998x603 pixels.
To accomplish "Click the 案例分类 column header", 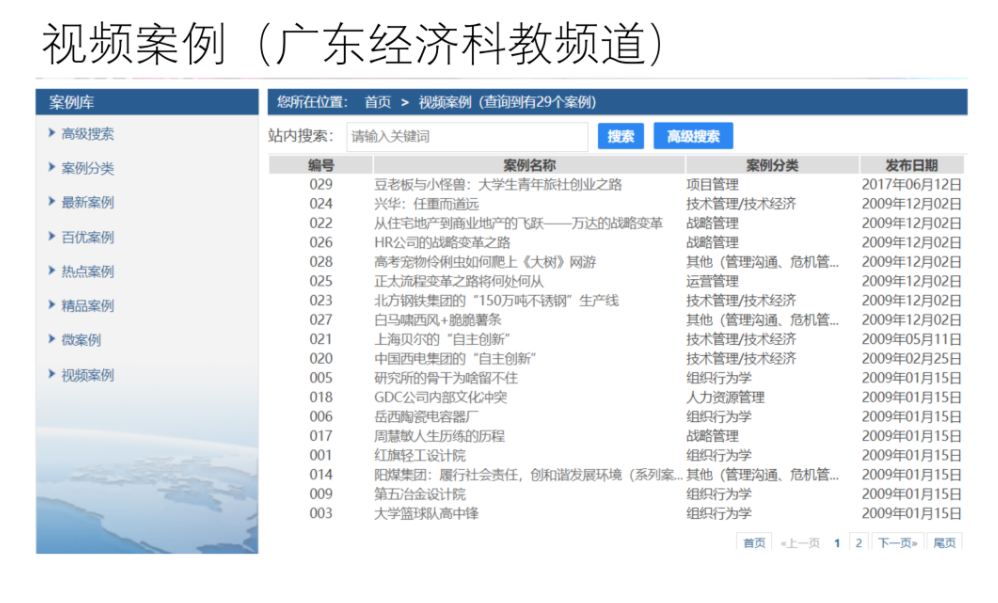I will [772, 166].
